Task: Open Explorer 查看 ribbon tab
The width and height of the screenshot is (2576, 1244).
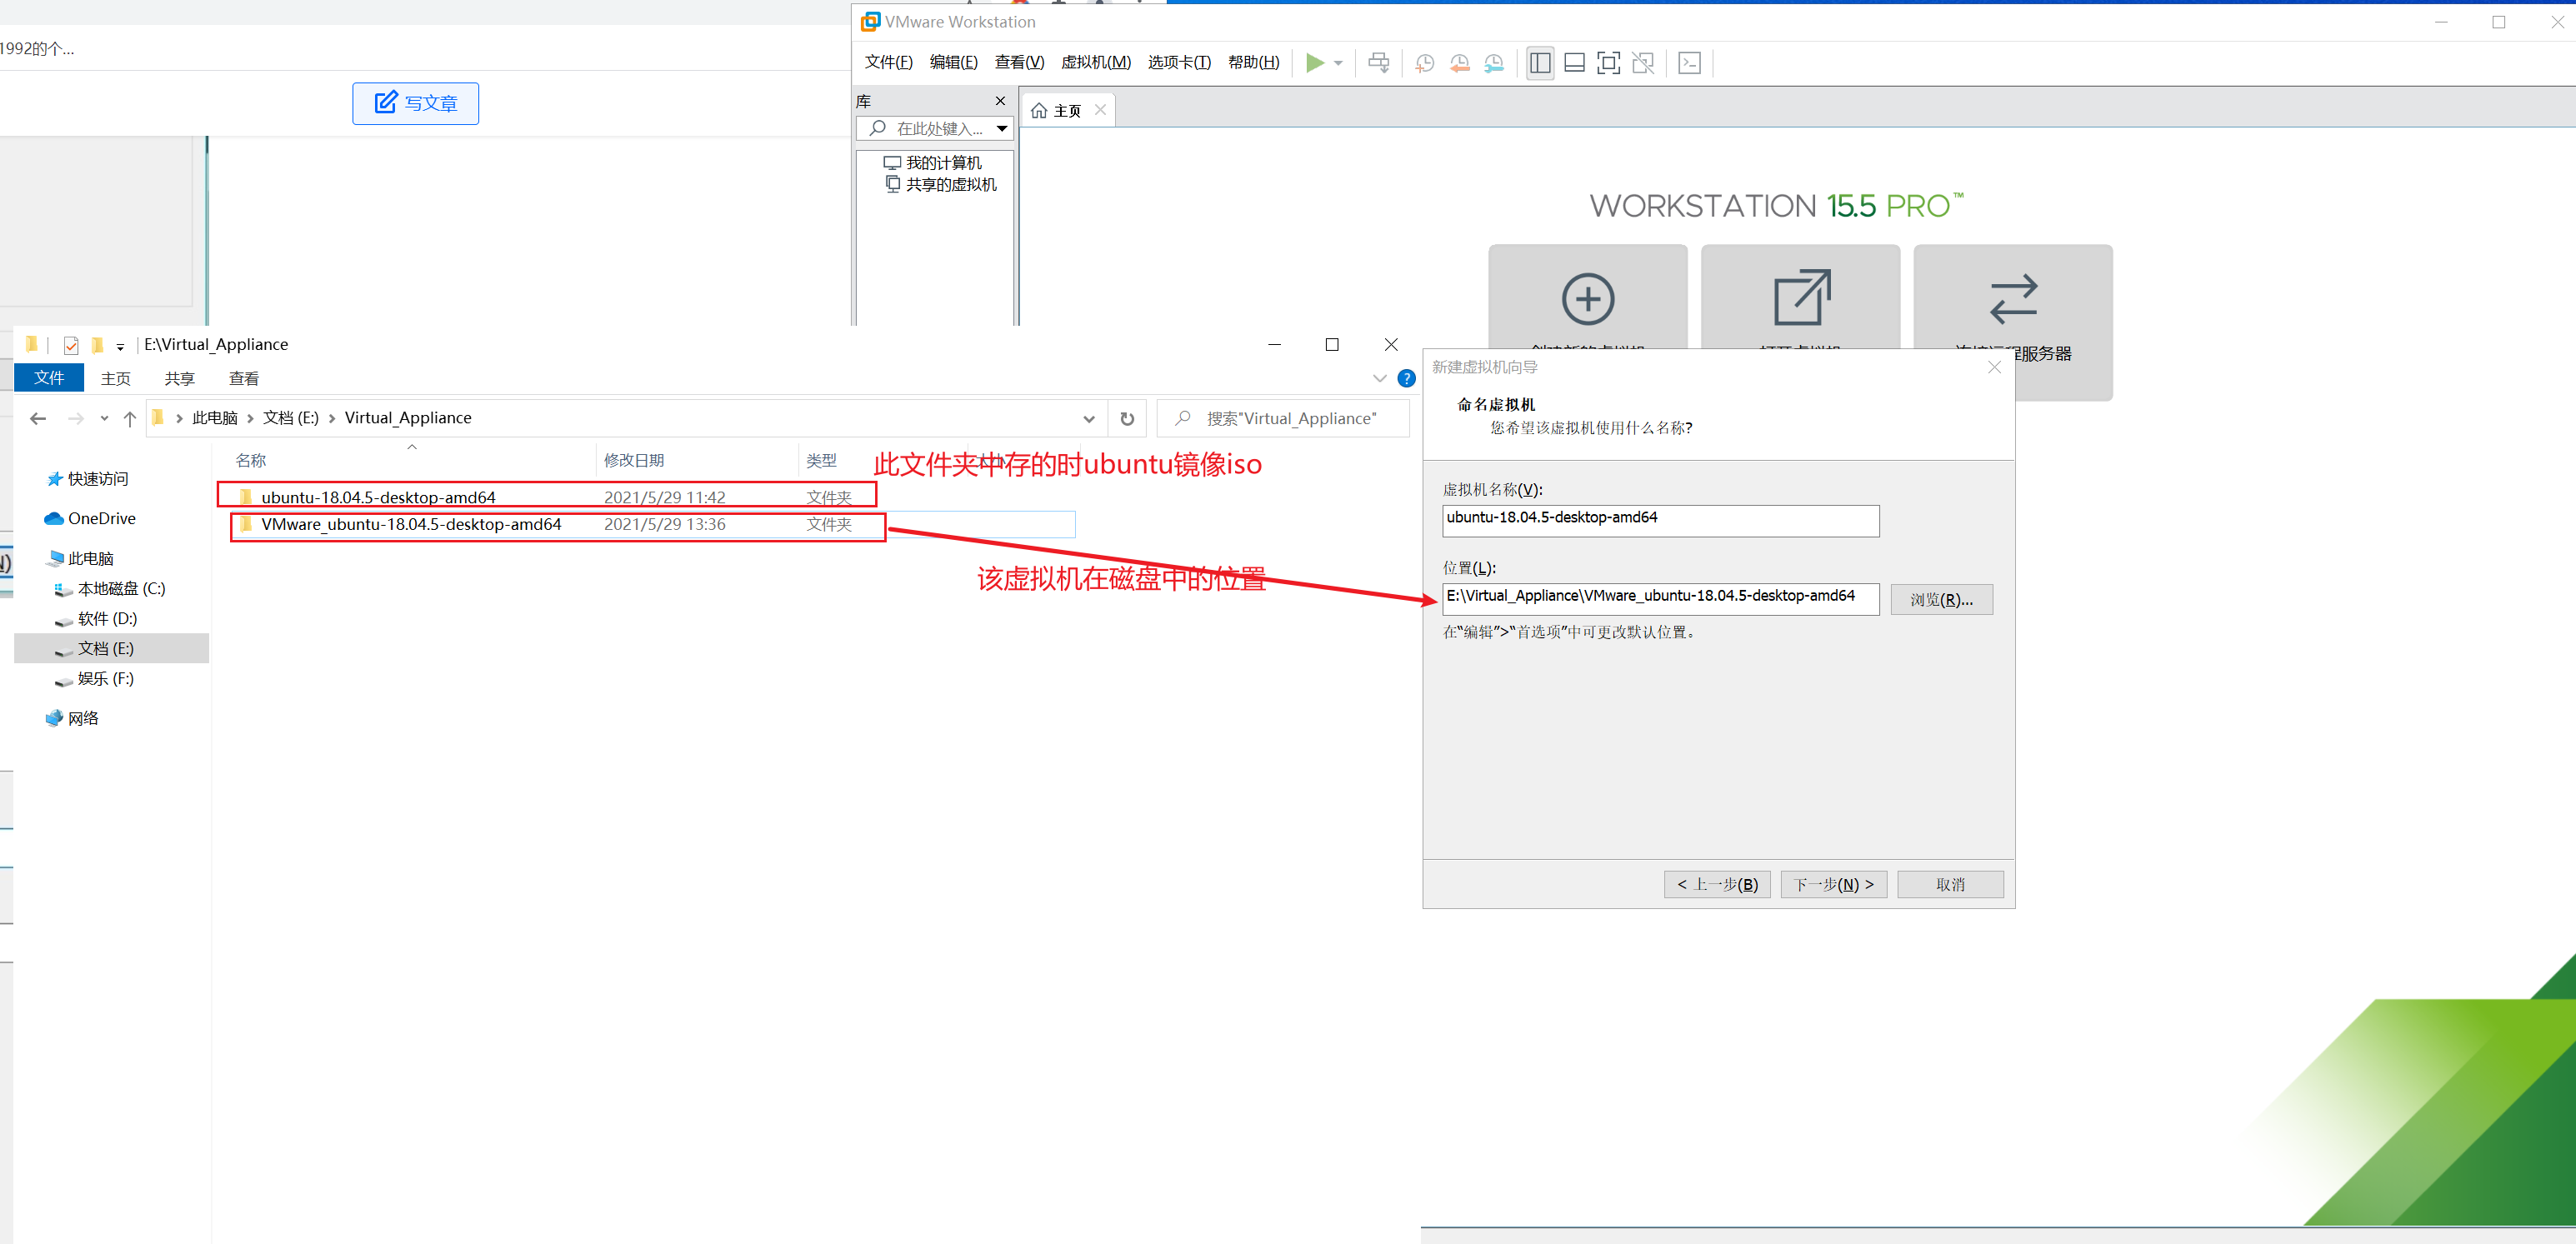Action: tap(244, 378)
